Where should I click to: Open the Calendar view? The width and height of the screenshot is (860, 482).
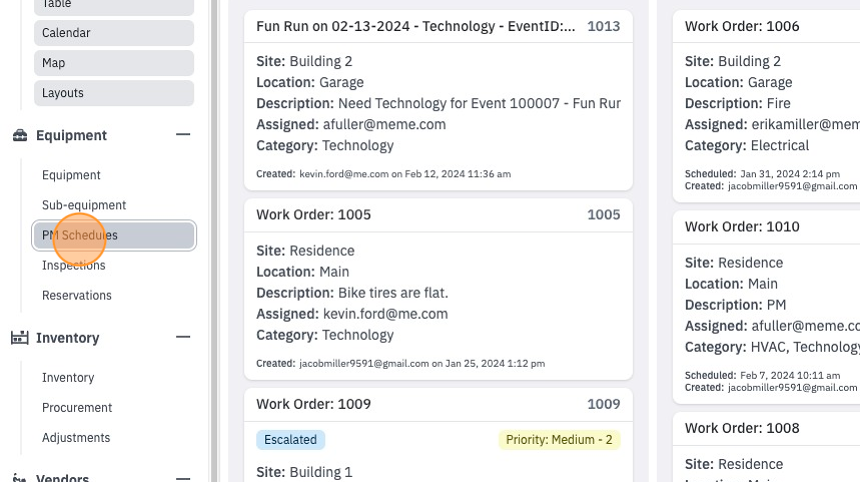(114, 33)
